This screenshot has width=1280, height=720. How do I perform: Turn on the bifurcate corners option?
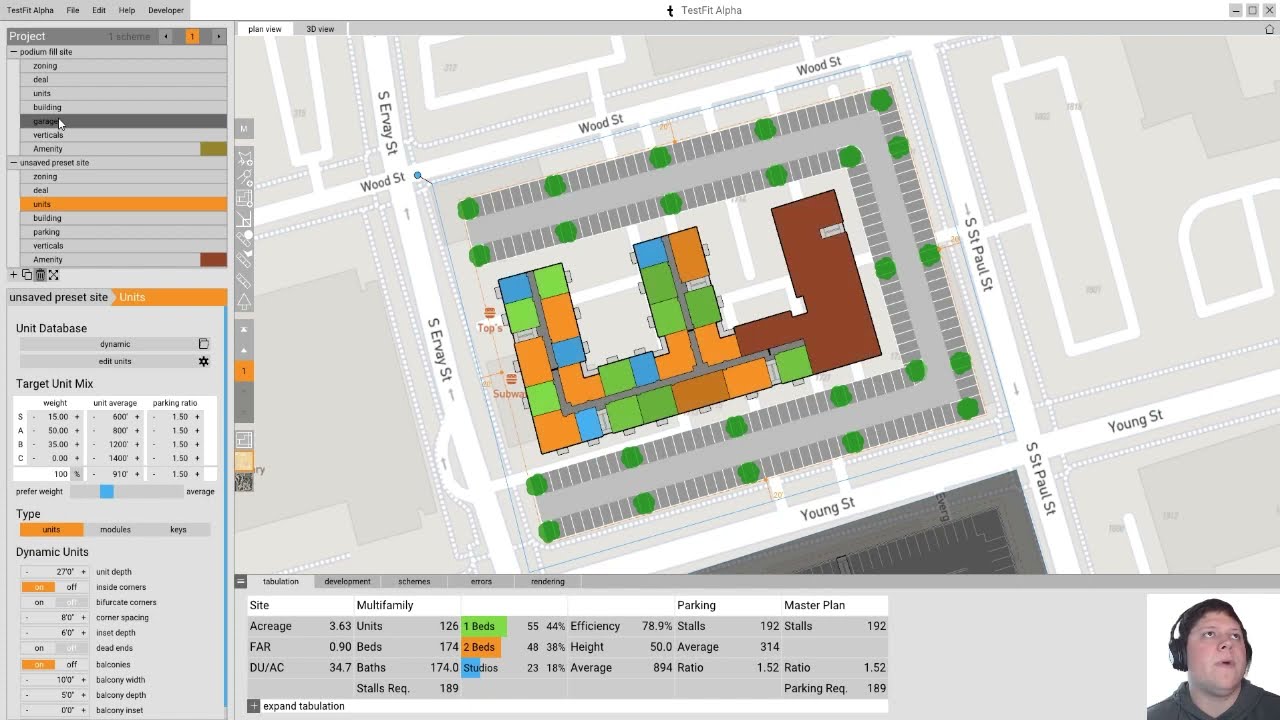(x=39, y=602)
